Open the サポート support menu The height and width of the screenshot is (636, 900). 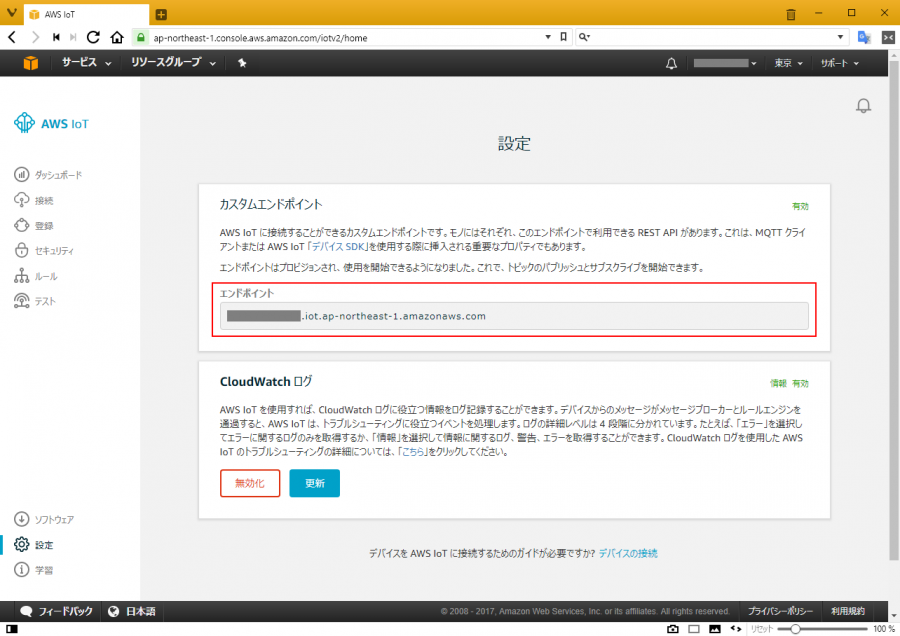tap(839, 63)
